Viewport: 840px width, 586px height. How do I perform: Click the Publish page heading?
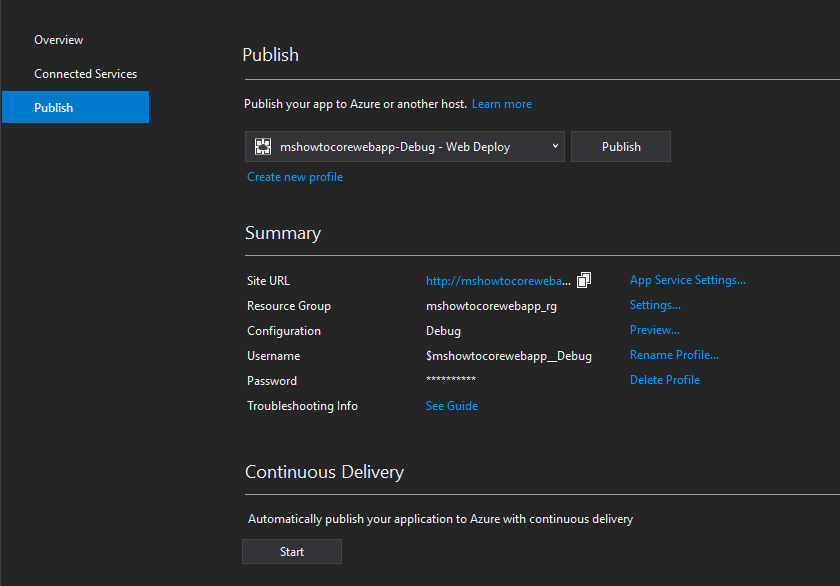pos(271,55)
